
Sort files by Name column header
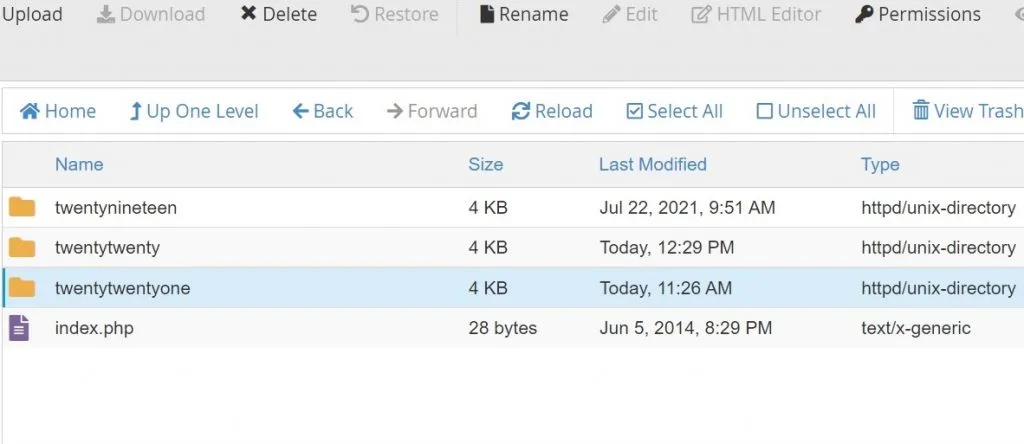pos(79,164)
